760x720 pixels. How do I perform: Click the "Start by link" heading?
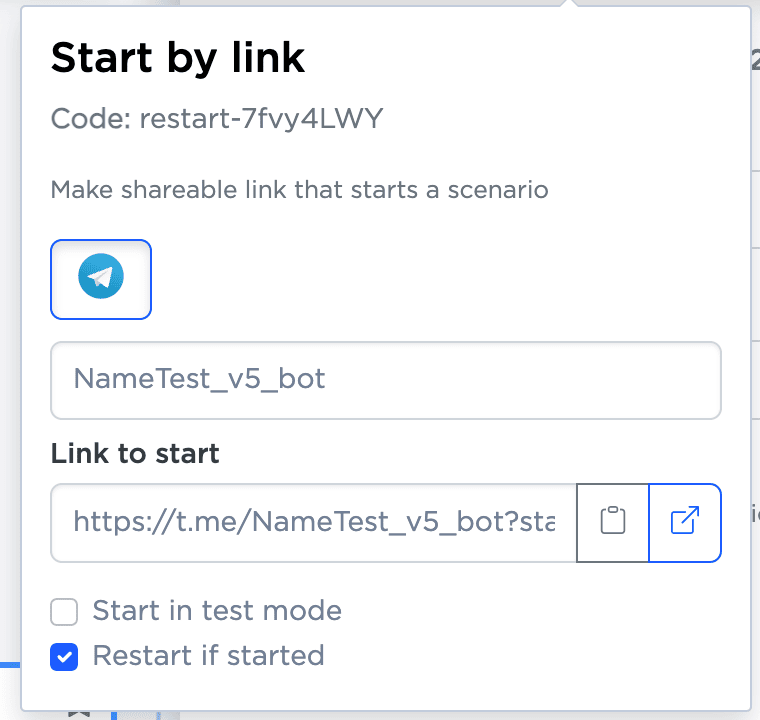pyautogui.click(x=178, y=59)
